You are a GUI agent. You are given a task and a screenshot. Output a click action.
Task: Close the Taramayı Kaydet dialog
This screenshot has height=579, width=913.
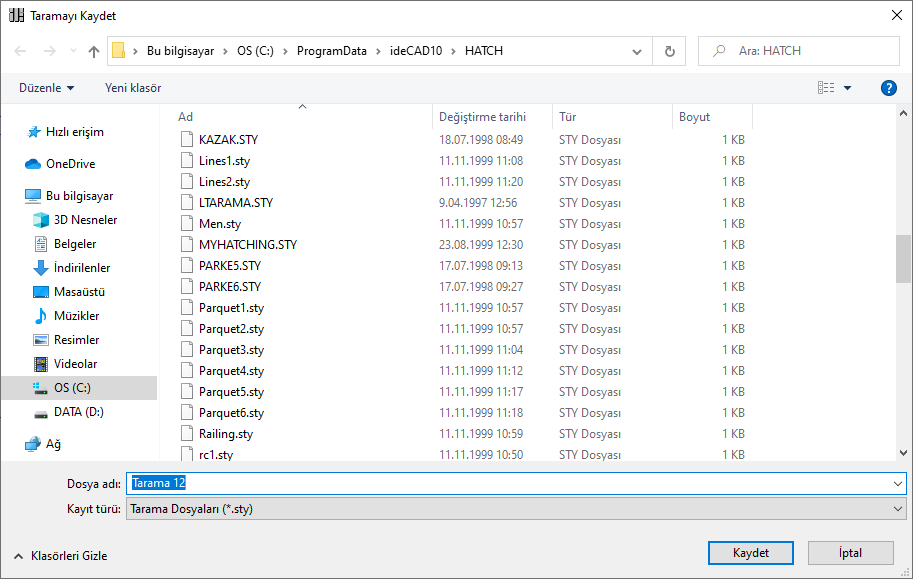pos(897,15)
